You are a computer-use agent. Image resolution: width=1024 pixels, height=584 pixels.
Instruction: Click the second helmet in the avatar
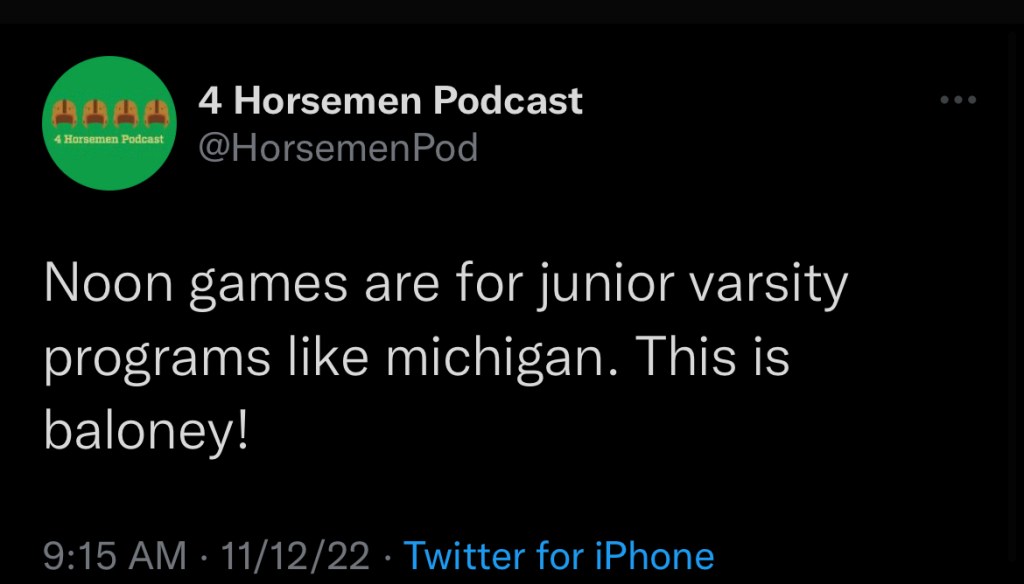pos(96,112)
